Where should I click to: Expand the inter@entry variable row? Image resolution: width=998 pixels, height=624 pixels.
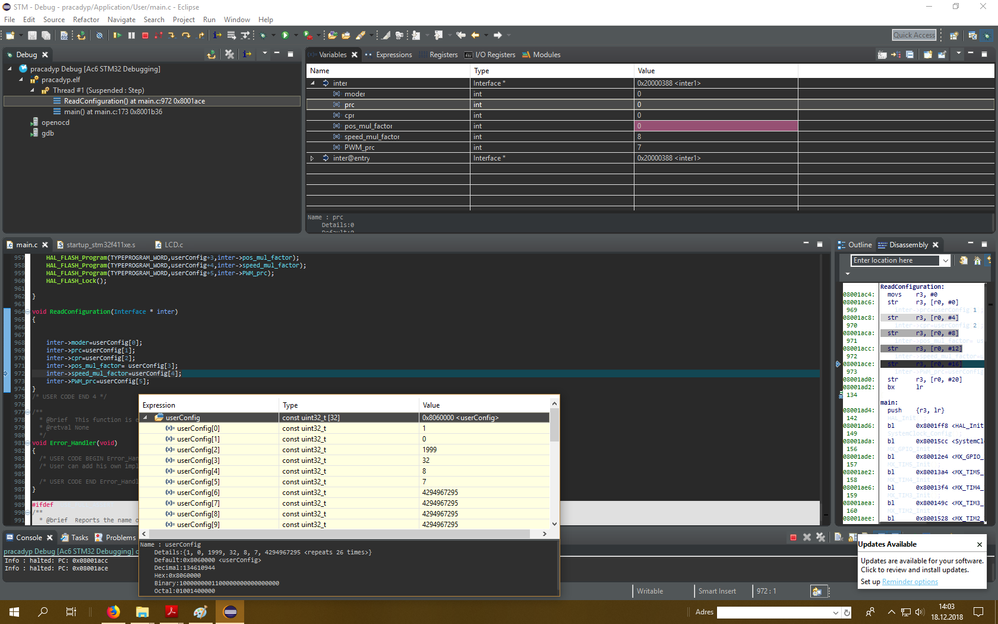312,158
